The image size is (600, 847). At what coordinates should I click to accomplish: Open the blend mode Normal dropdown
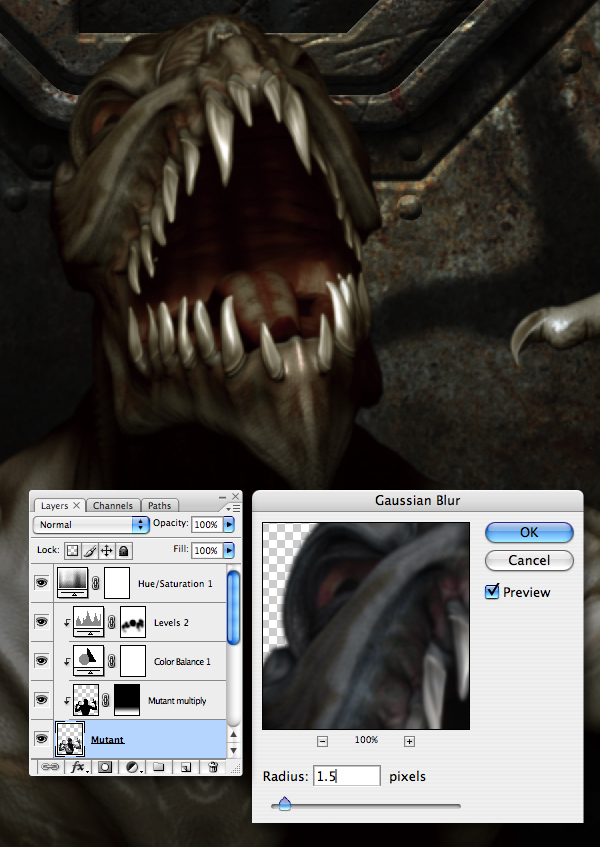click(x=91, y=525)
